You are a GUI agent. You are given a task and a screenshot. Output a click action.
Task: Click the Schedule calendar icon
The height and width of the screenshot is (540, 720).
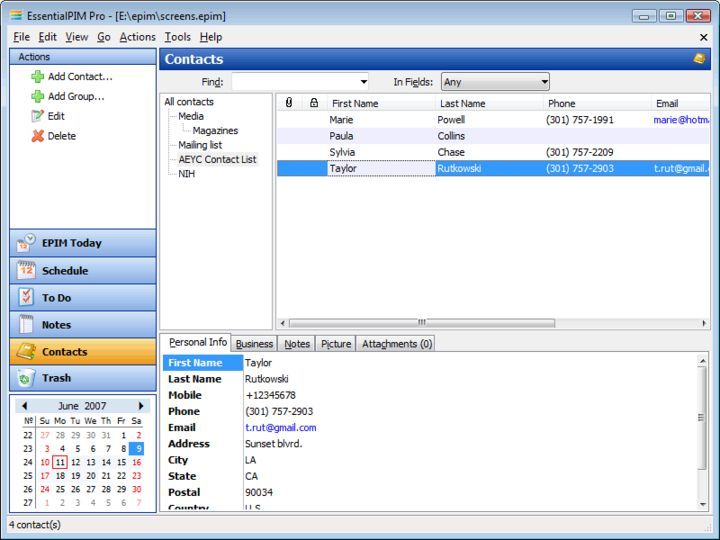[26, 270]
